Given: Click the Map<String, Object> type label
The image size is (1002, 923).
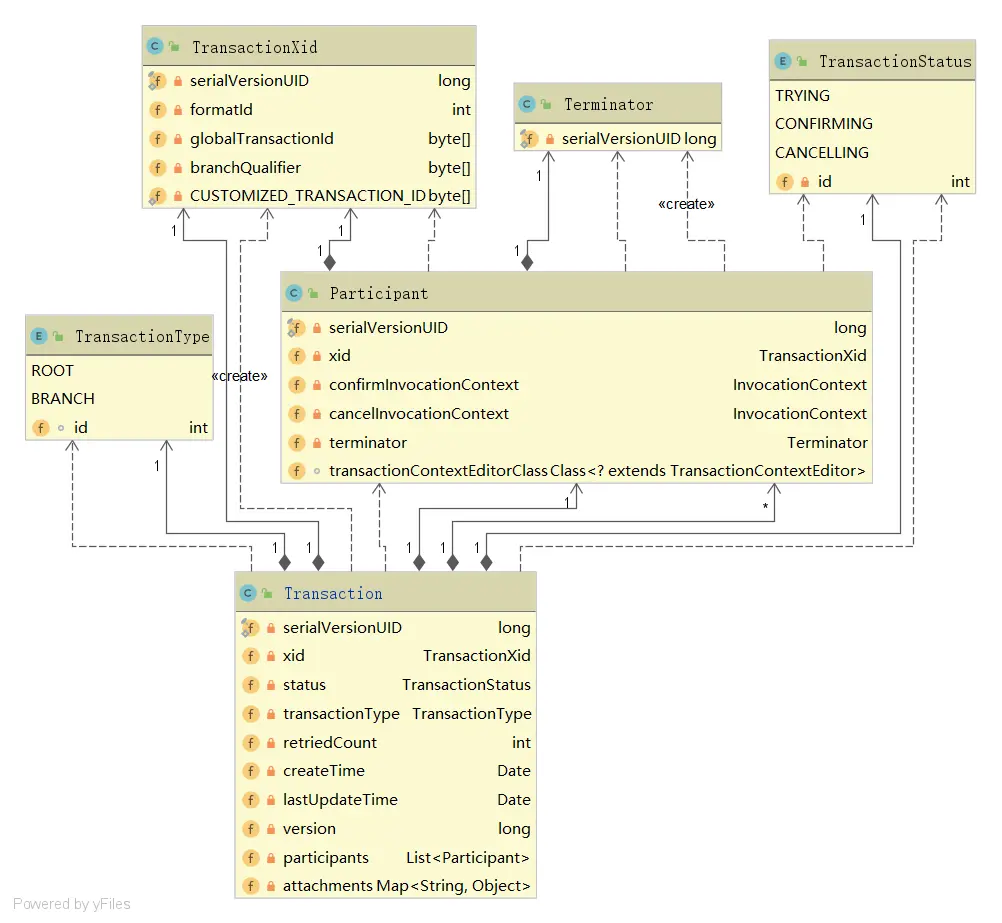Looking at the screenshot, I should tap(454, 886).
